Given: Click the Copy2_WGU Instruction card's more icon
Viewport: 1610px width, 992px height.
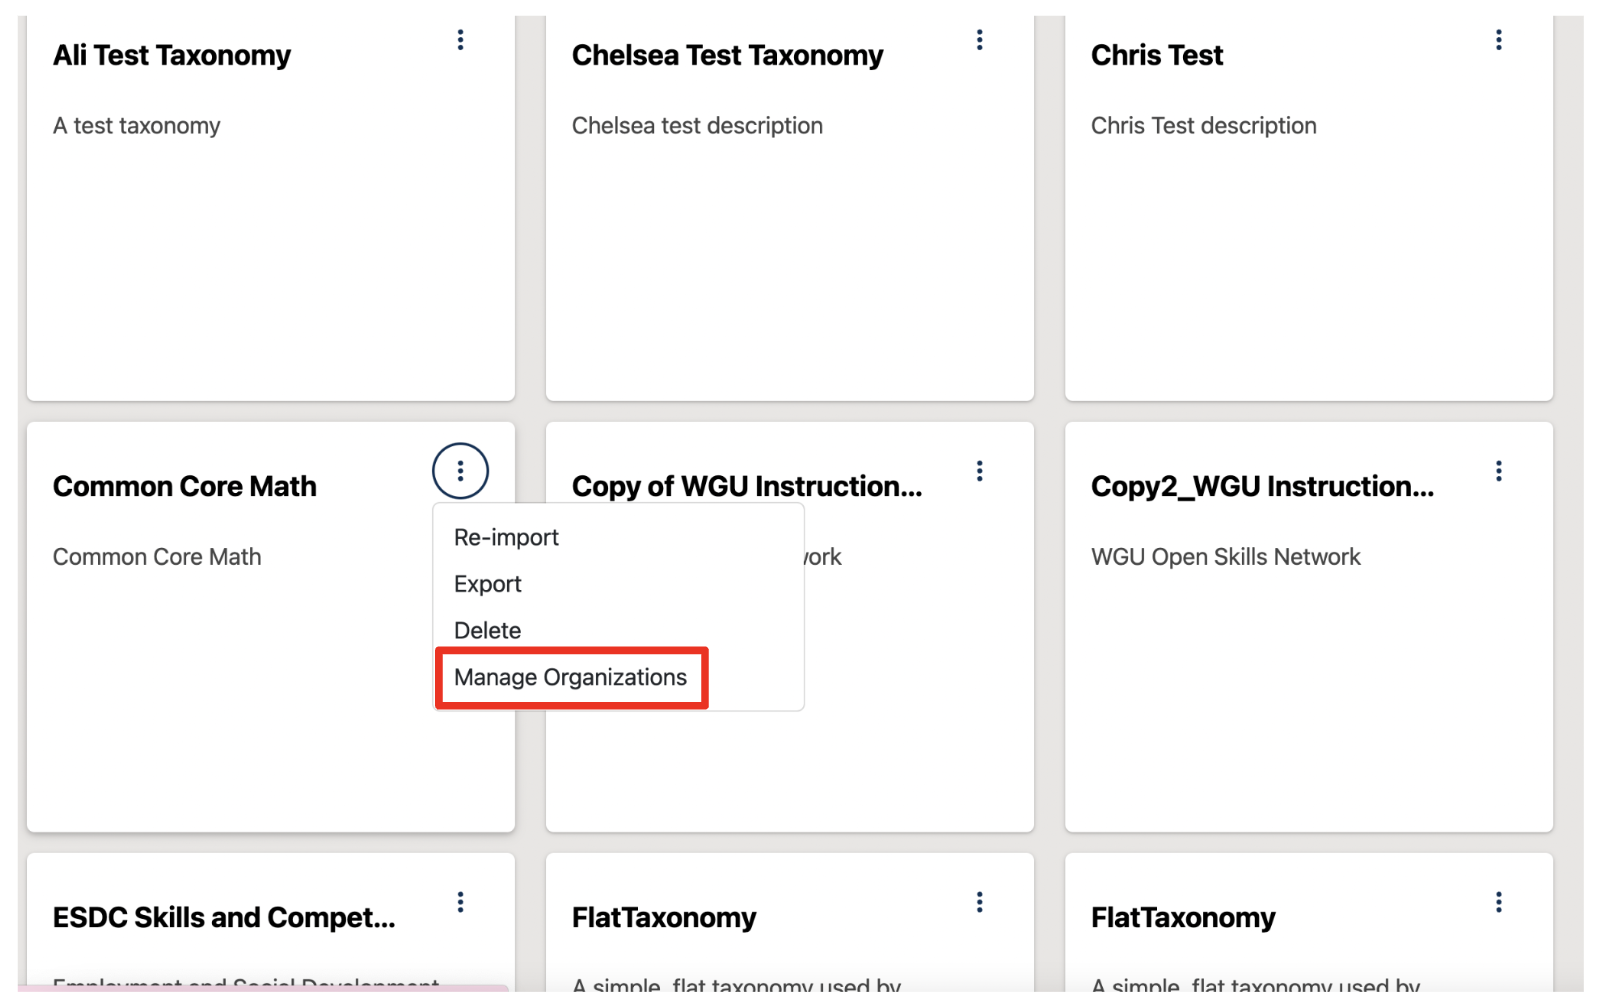Looking at the screenshot, I should tap(1498, 471).
